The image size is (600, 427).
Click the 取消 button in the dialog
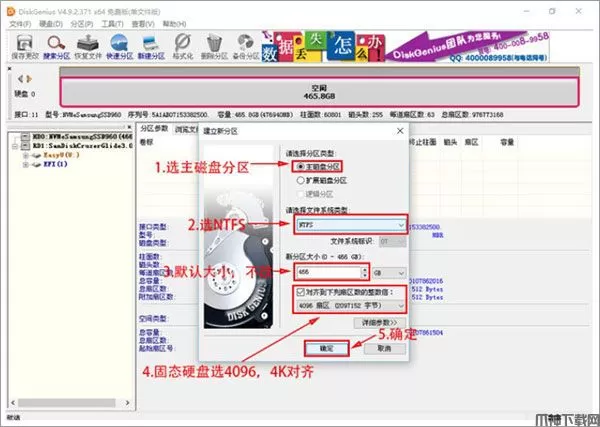point(384,349)
